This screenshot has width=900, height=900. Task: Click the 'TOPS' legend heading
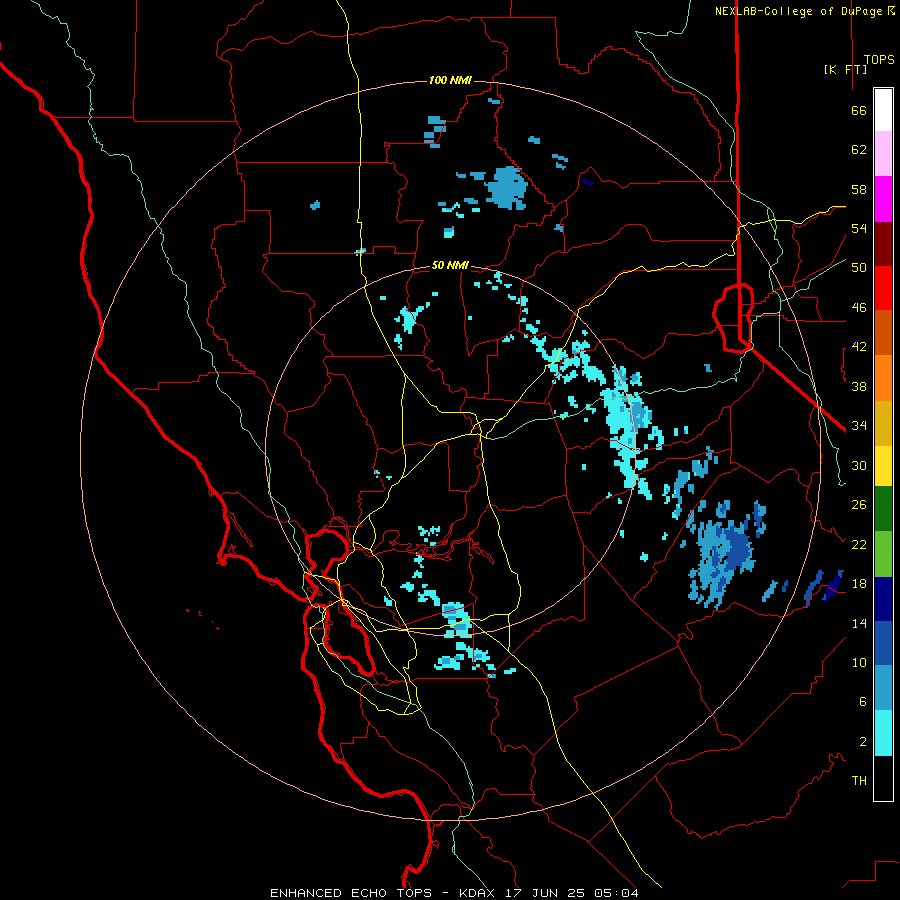tap(879, 59)
